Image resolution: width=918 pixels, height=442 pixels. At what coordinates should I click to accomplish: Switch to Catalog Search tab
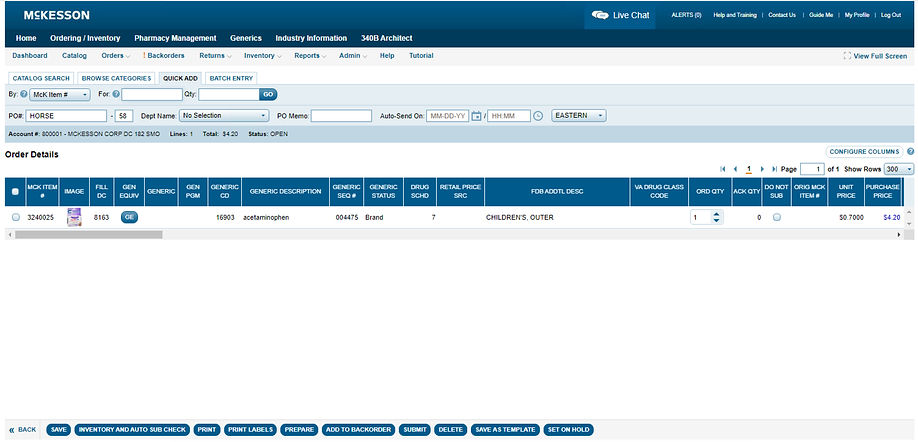click(41, 78)
